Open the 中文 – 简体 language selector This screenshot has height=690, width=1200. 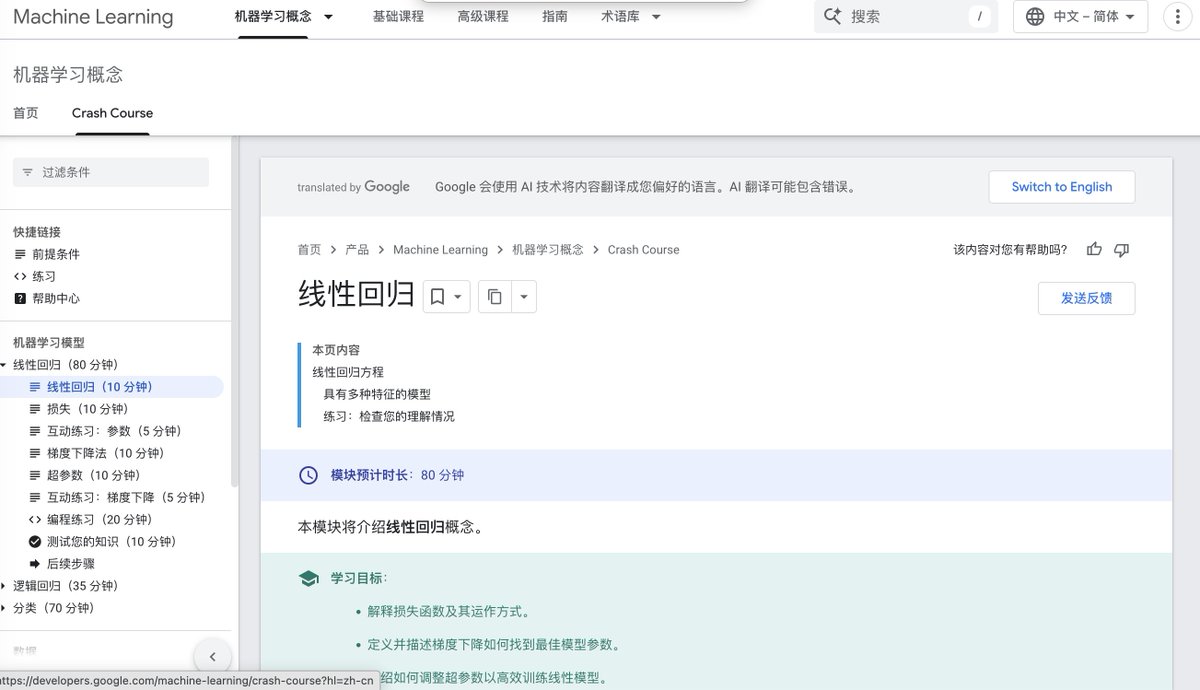[1081, 16]
